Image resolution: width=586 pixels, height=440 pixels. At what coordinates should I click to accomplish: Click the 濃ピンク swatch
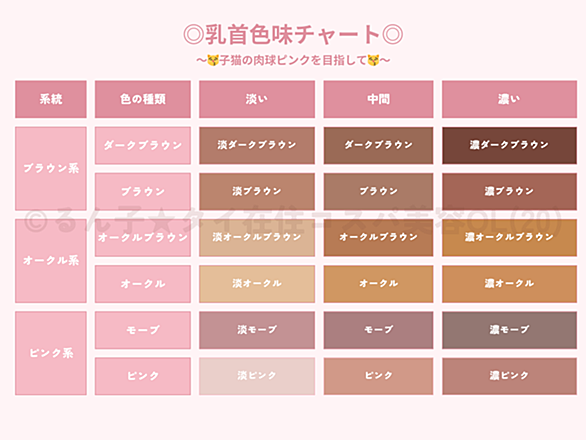click(x=509, y=376)
